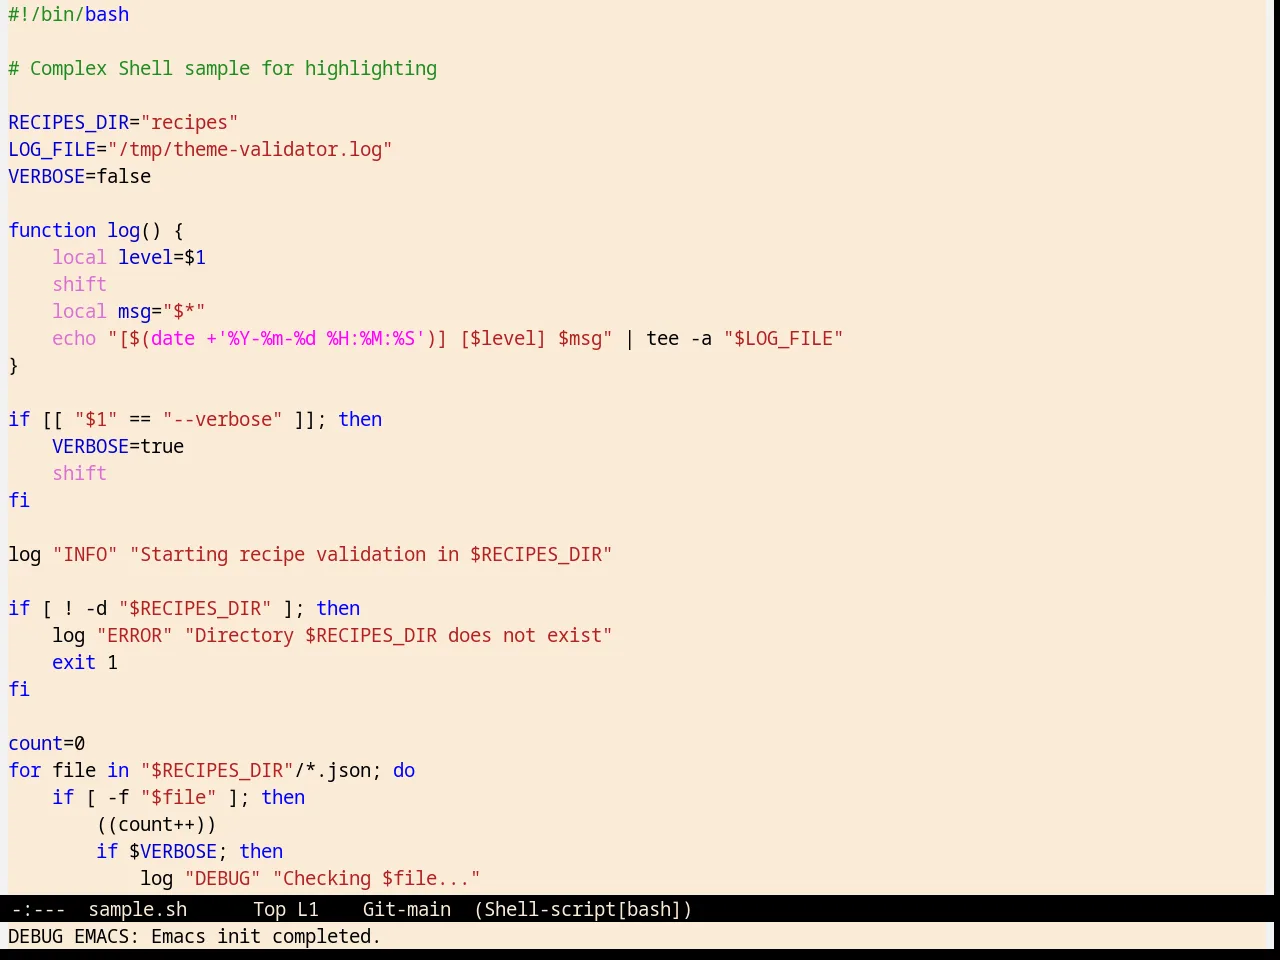Screen dimensions: 1280x960
Task: Click "Starting recipe validation in $RECIPES_DIR" string
Action: point(371,555)
